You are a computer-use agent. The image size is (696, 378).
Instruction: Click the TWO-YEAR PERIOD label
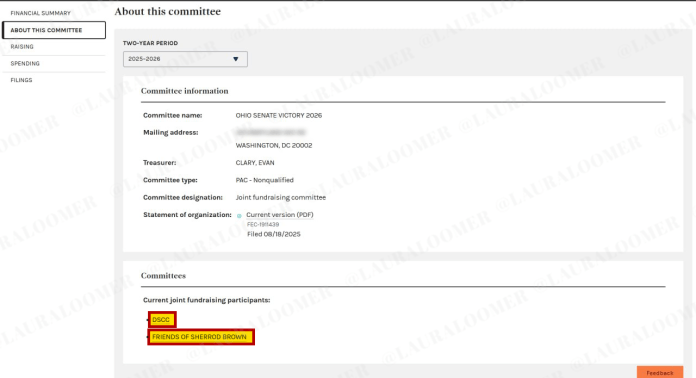click(150, 43)
